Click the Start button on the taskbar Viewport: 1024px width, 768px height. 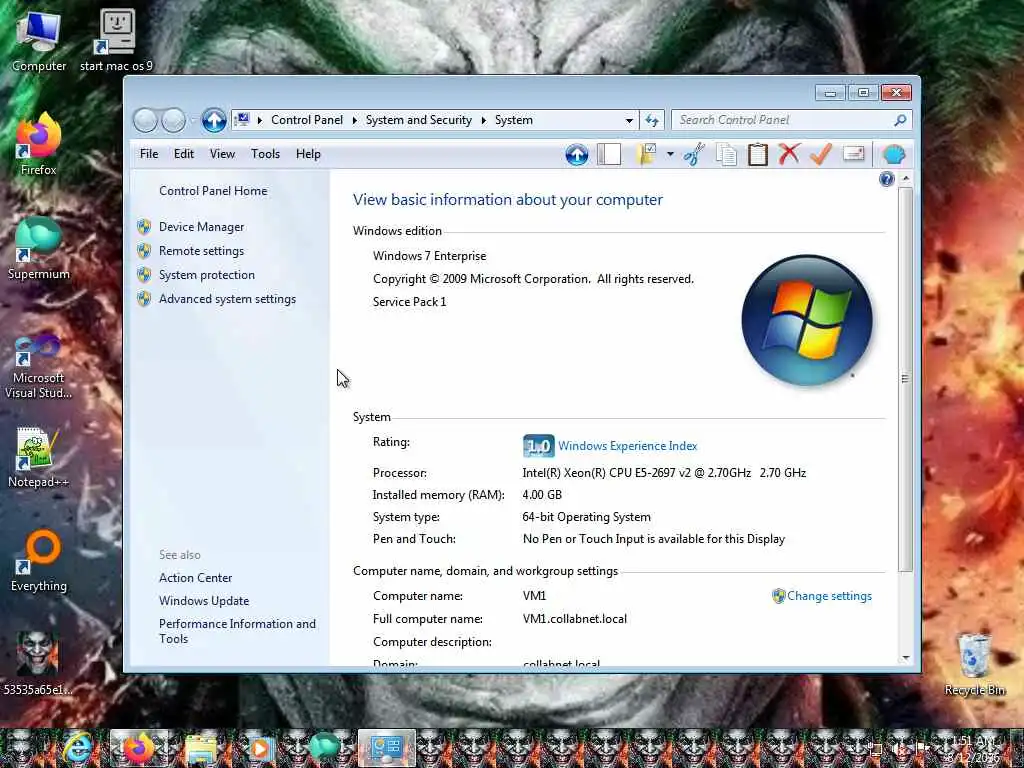tap(21, 748)
